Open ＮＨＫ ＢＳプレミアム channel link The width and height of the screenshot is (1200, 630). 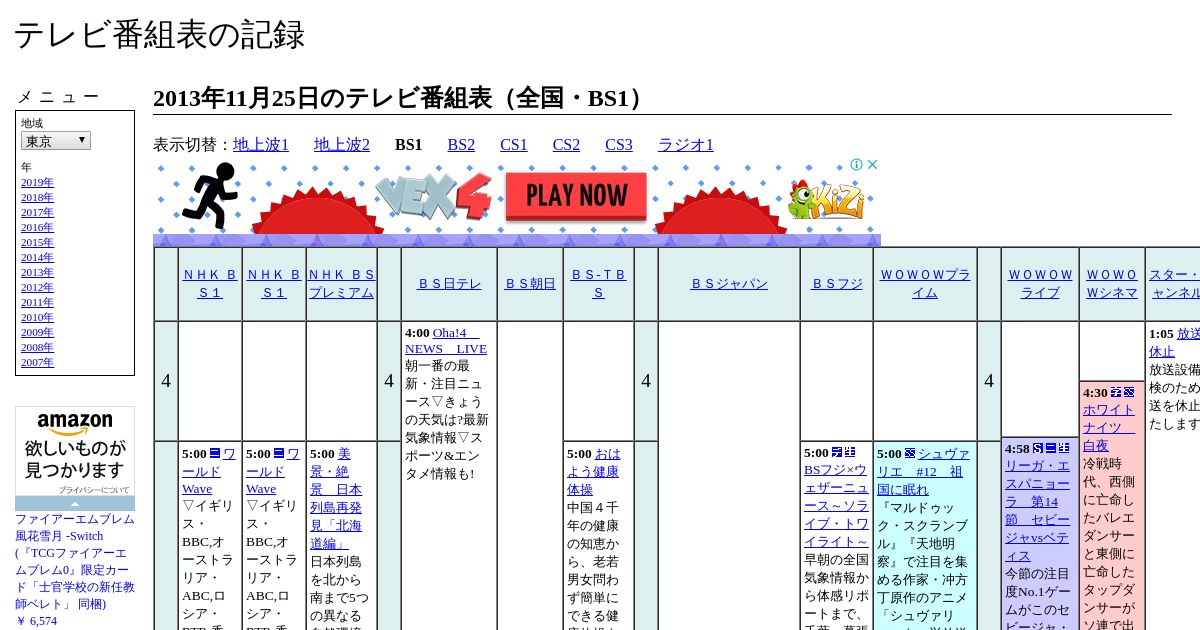coord(342,283)
